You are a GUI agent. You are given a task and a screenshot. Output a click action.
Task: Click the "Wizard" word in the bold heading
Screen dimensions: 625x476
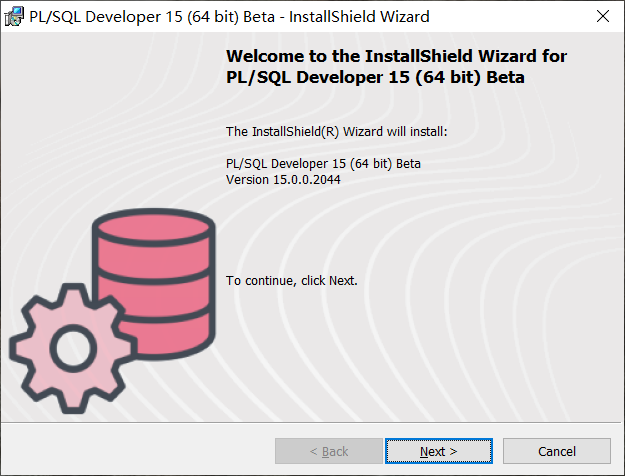507,56
